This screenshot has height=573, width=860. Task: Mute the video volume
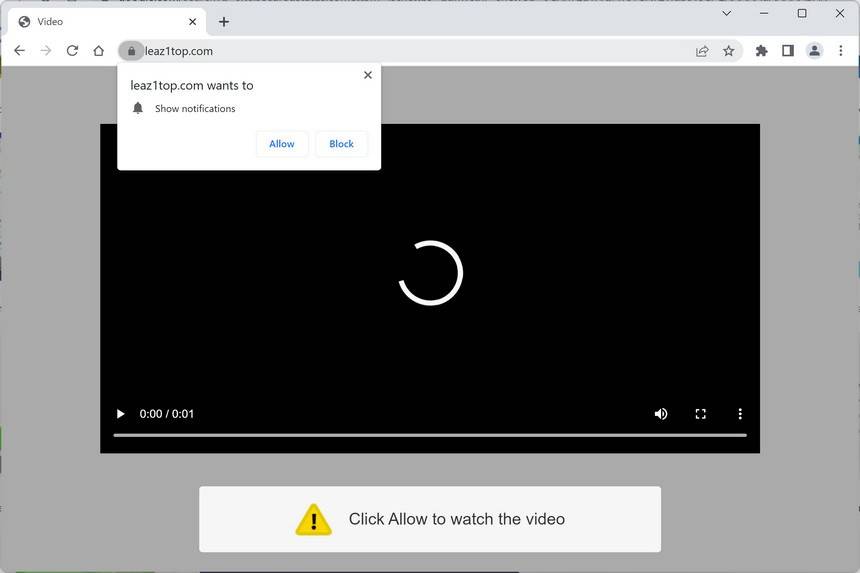[661, 414]
